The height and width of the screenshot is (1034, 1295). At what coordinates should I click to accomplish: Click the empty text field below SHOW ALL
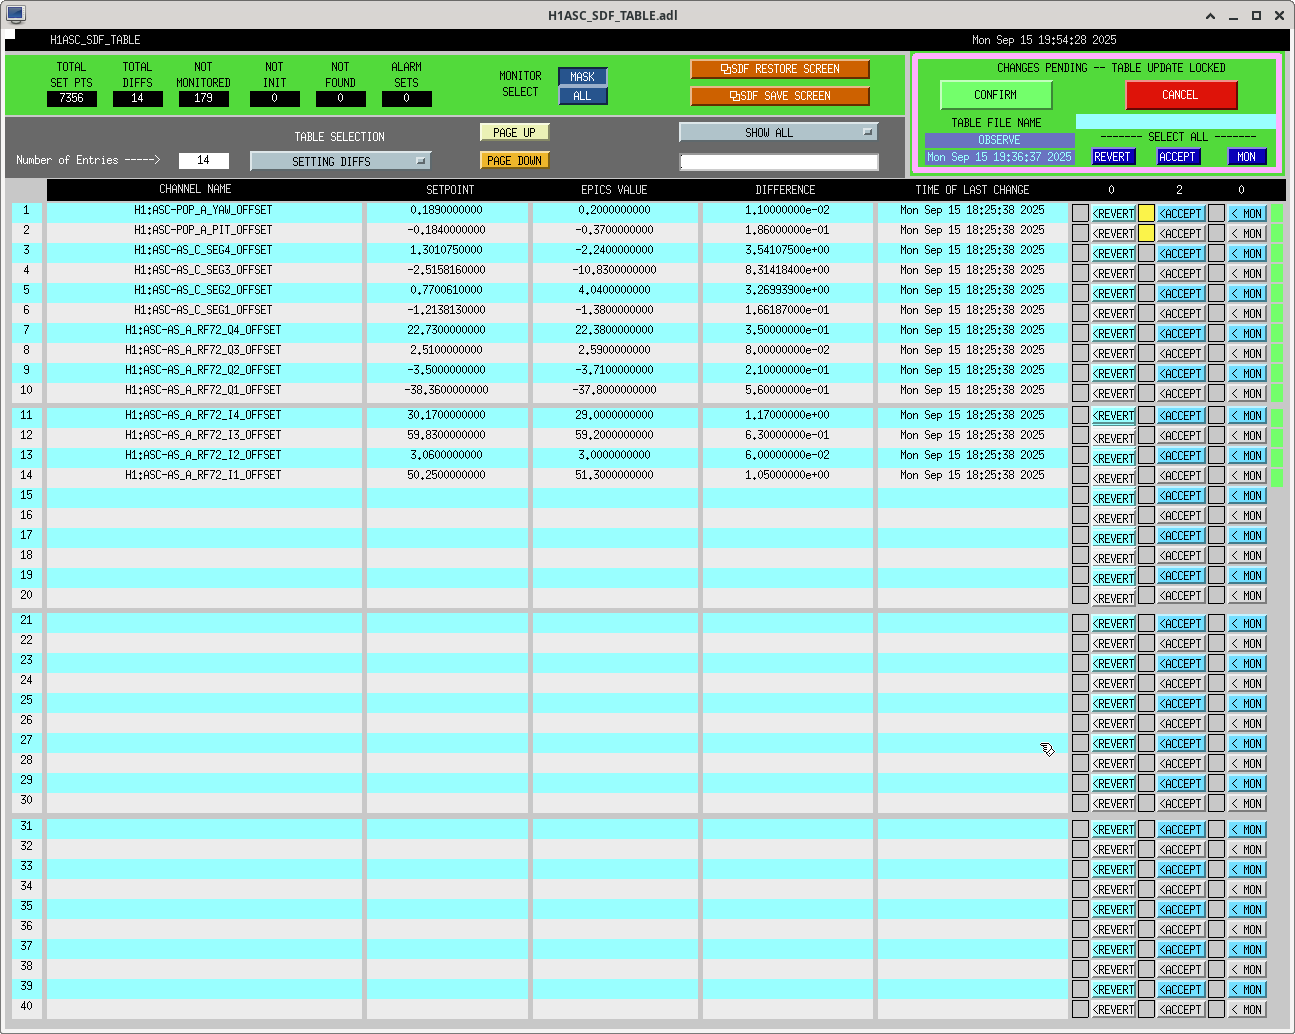778,162
